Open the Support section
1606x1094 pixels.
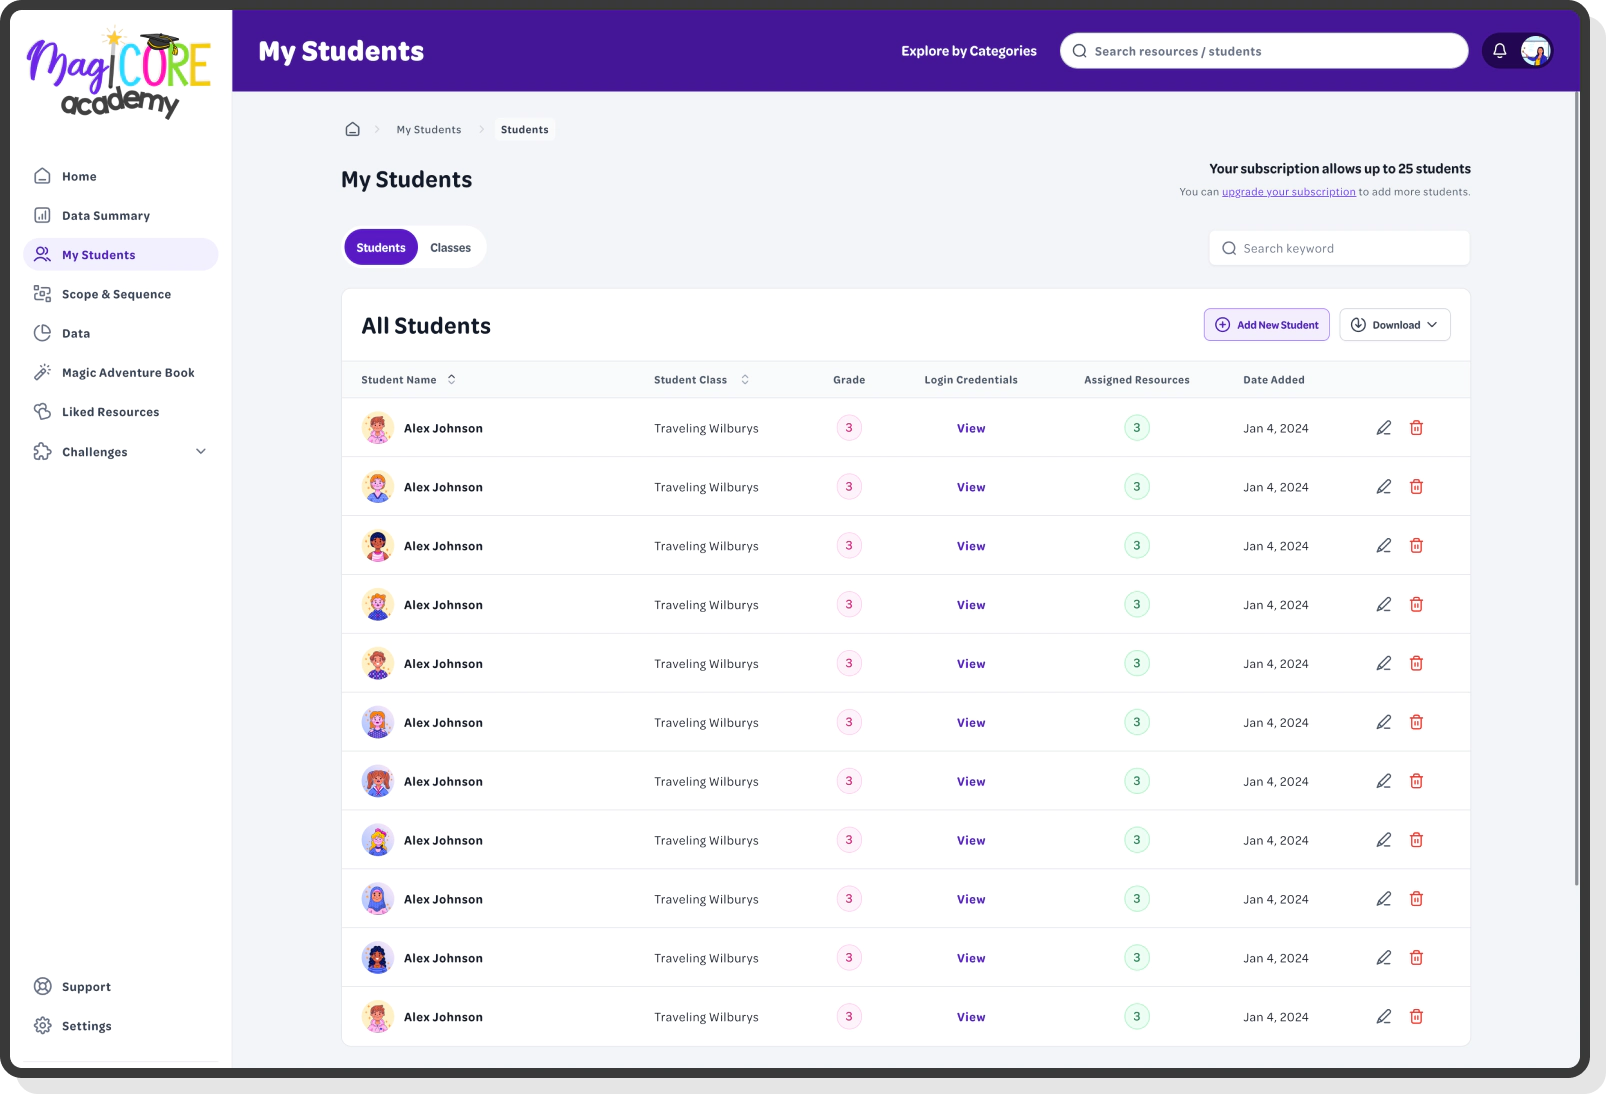click(x=86, y=986)
